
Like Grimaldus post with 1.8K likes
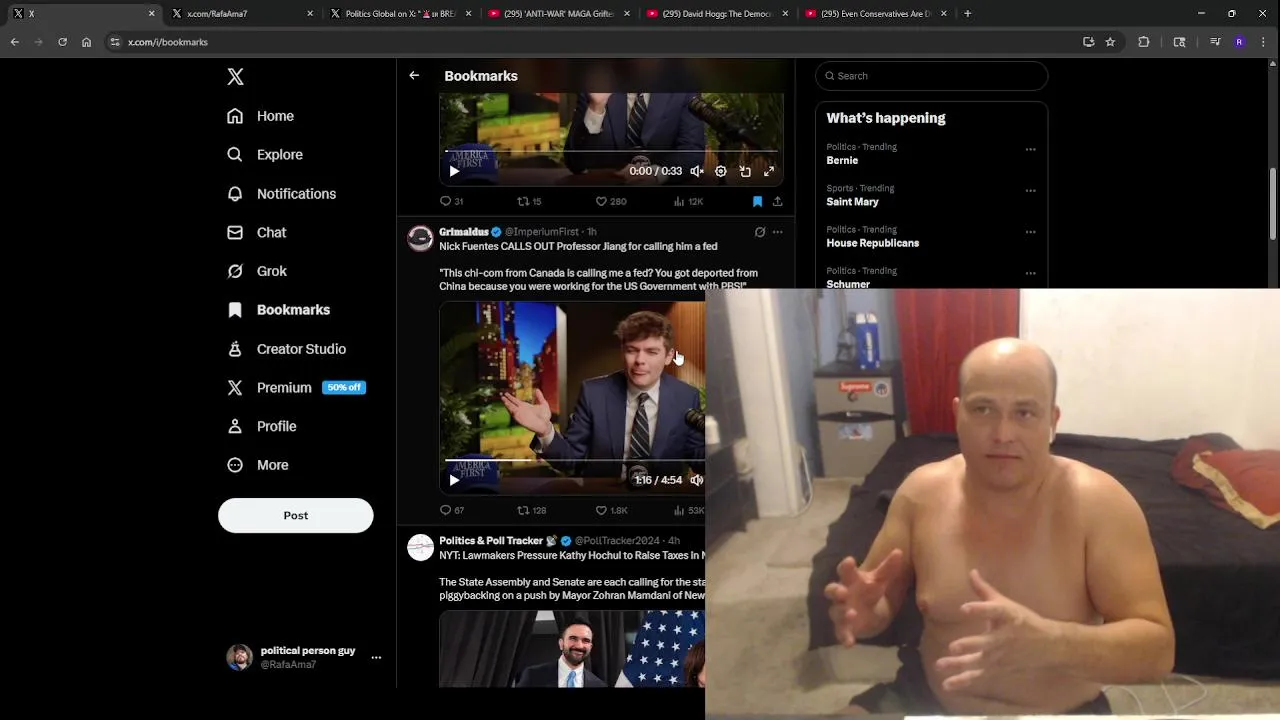coord(611,510)
